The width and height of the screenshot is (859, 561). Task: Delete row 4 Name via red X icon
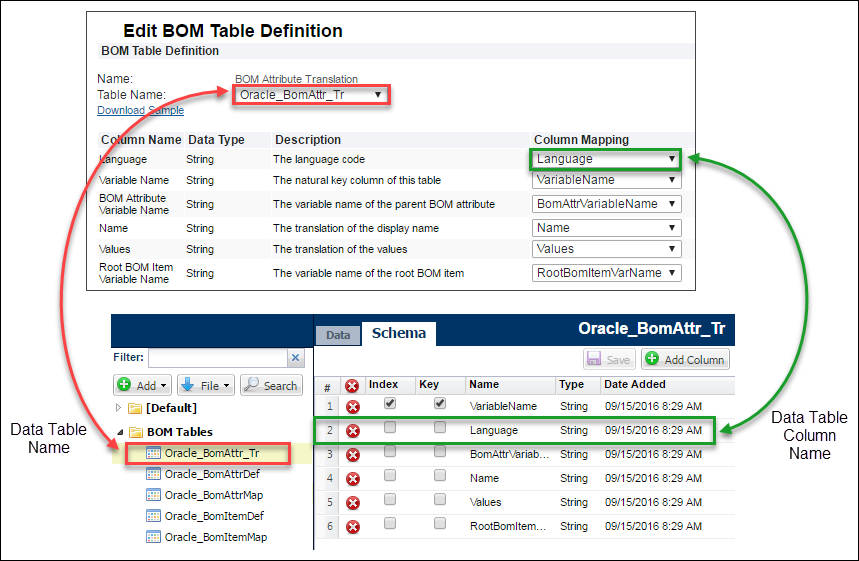coord(353,479)
